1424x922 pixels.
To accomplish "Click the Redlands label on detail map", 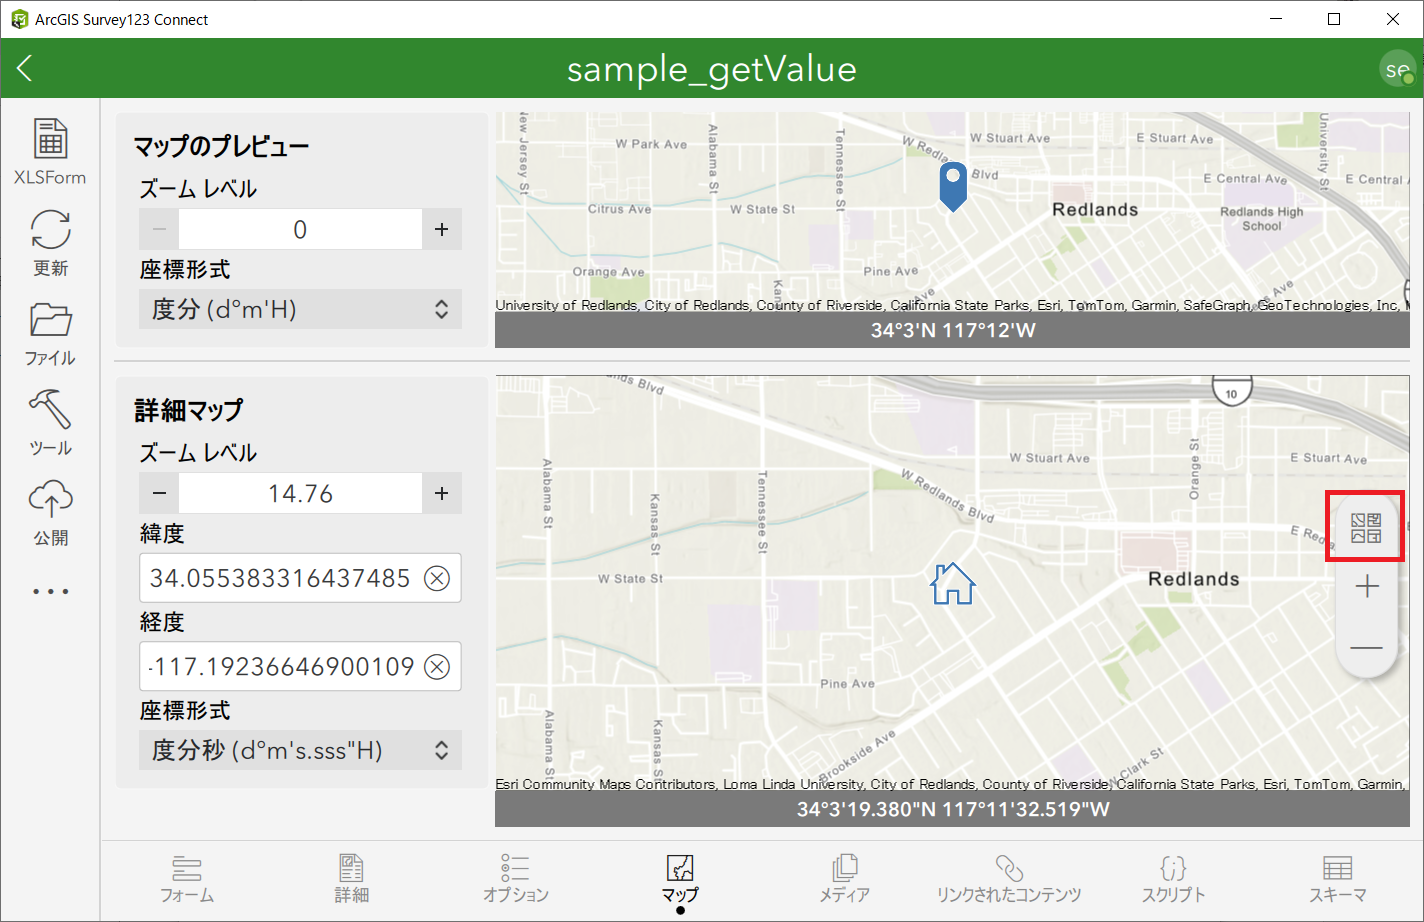I will point(1194,579).
